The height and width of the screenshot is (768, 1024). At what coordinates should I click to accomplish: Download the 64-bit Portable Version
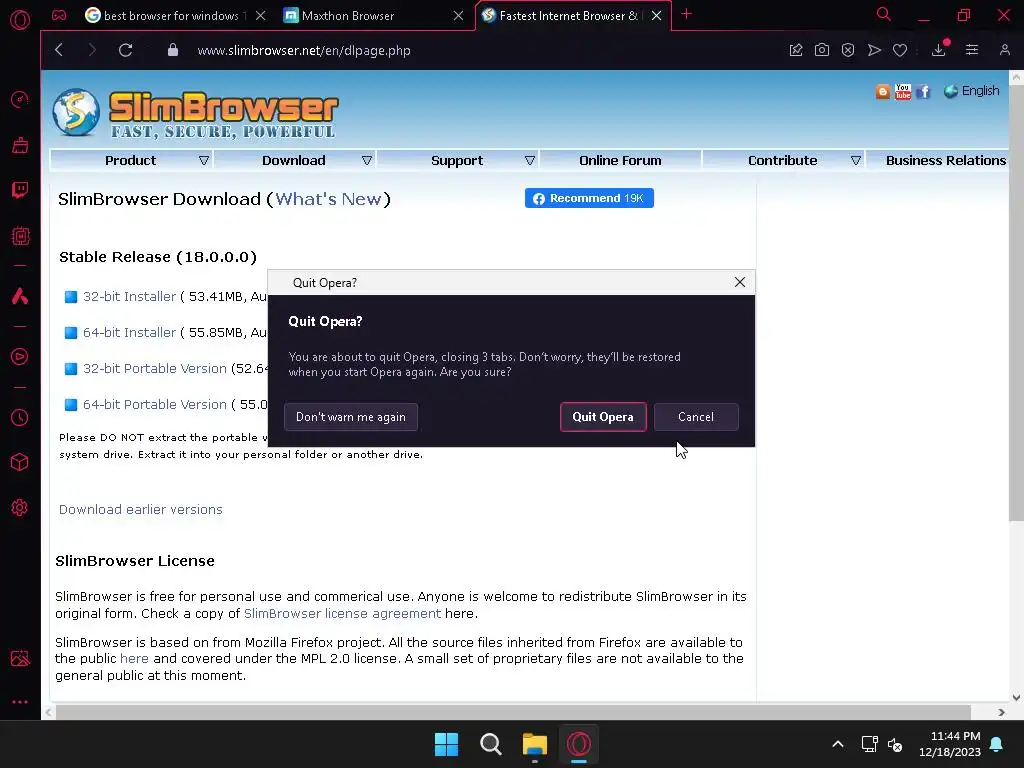click(155, 404)
